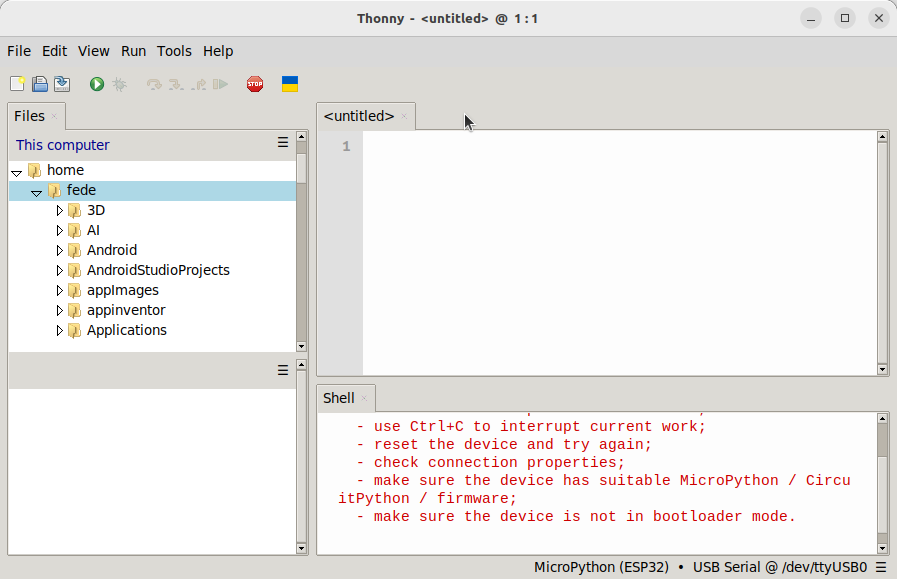This screenshot has width=897, height=579.
Task: Open the interpreter menu icon in status bar
Action: click(x=881, y=567)
